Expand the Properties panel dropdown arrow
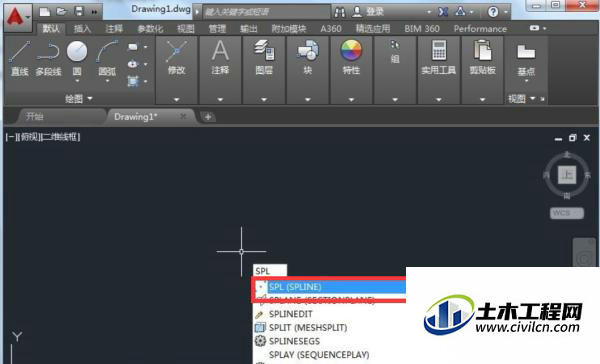The height and width of the screenshot is (364, 600). pyautogui.click(x=351, y=100)
